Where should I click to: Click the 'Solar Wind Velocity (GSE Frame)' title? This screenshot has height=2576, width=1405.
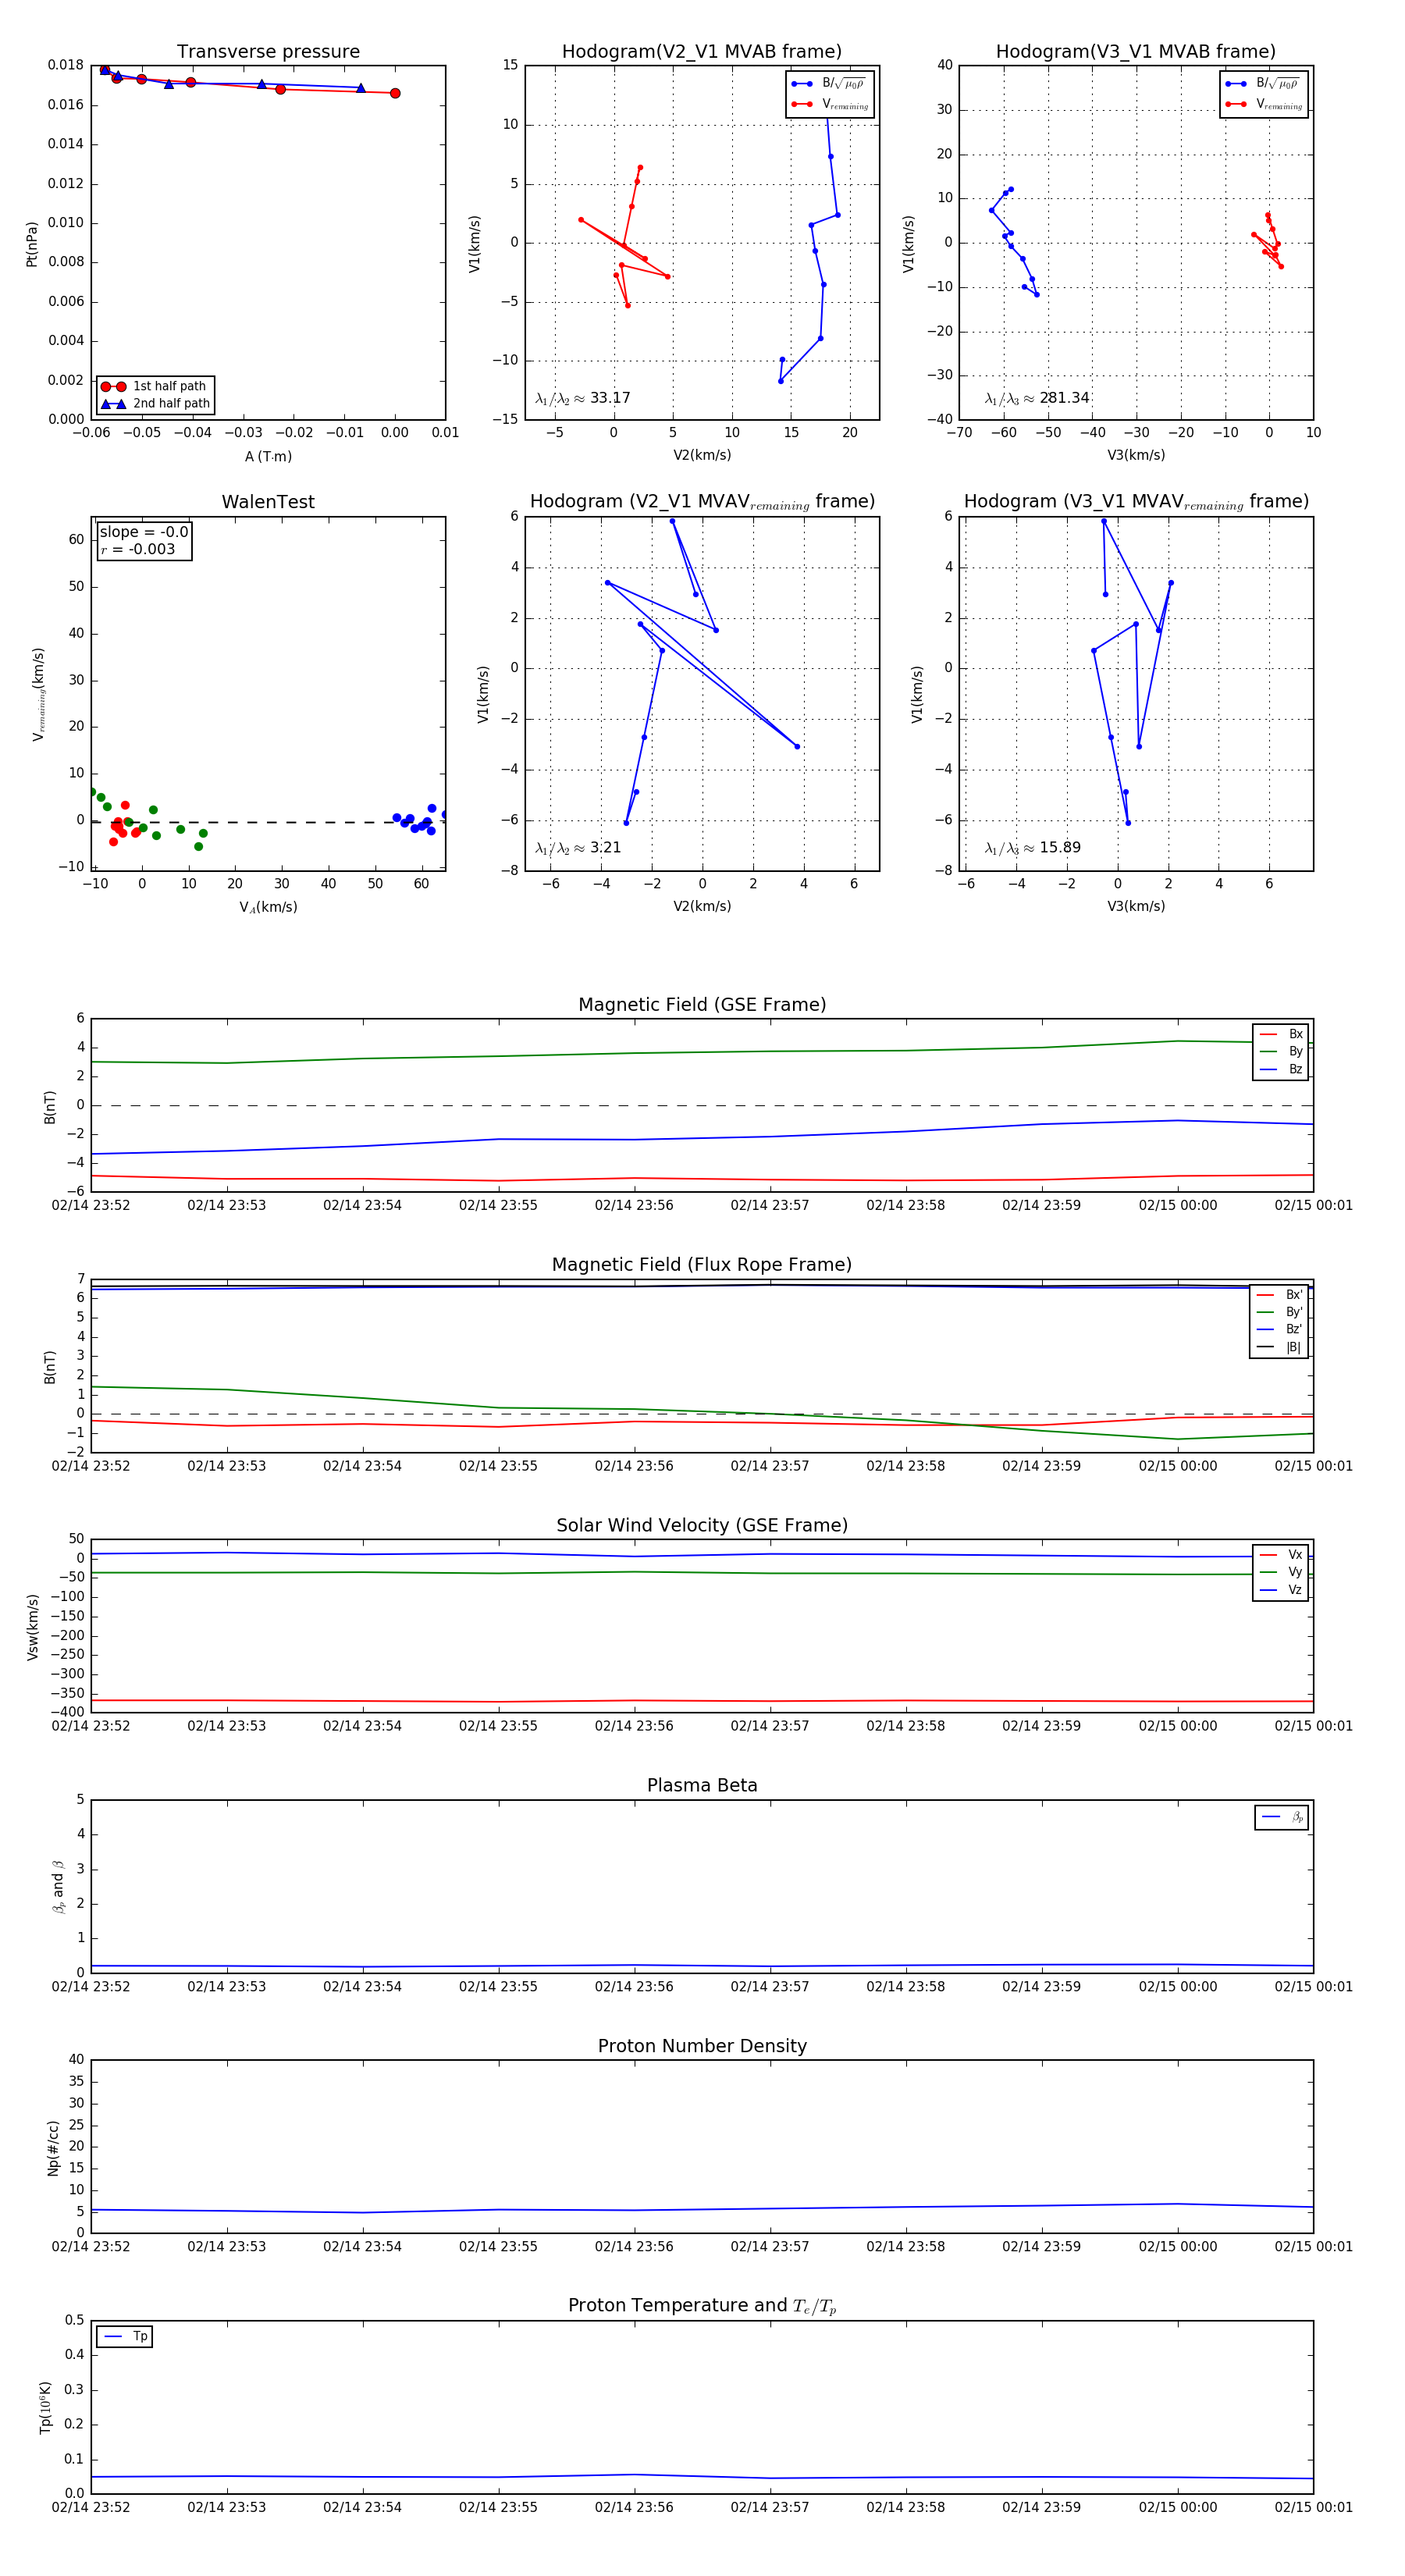pyautogui.click(x=702, y=1525)
